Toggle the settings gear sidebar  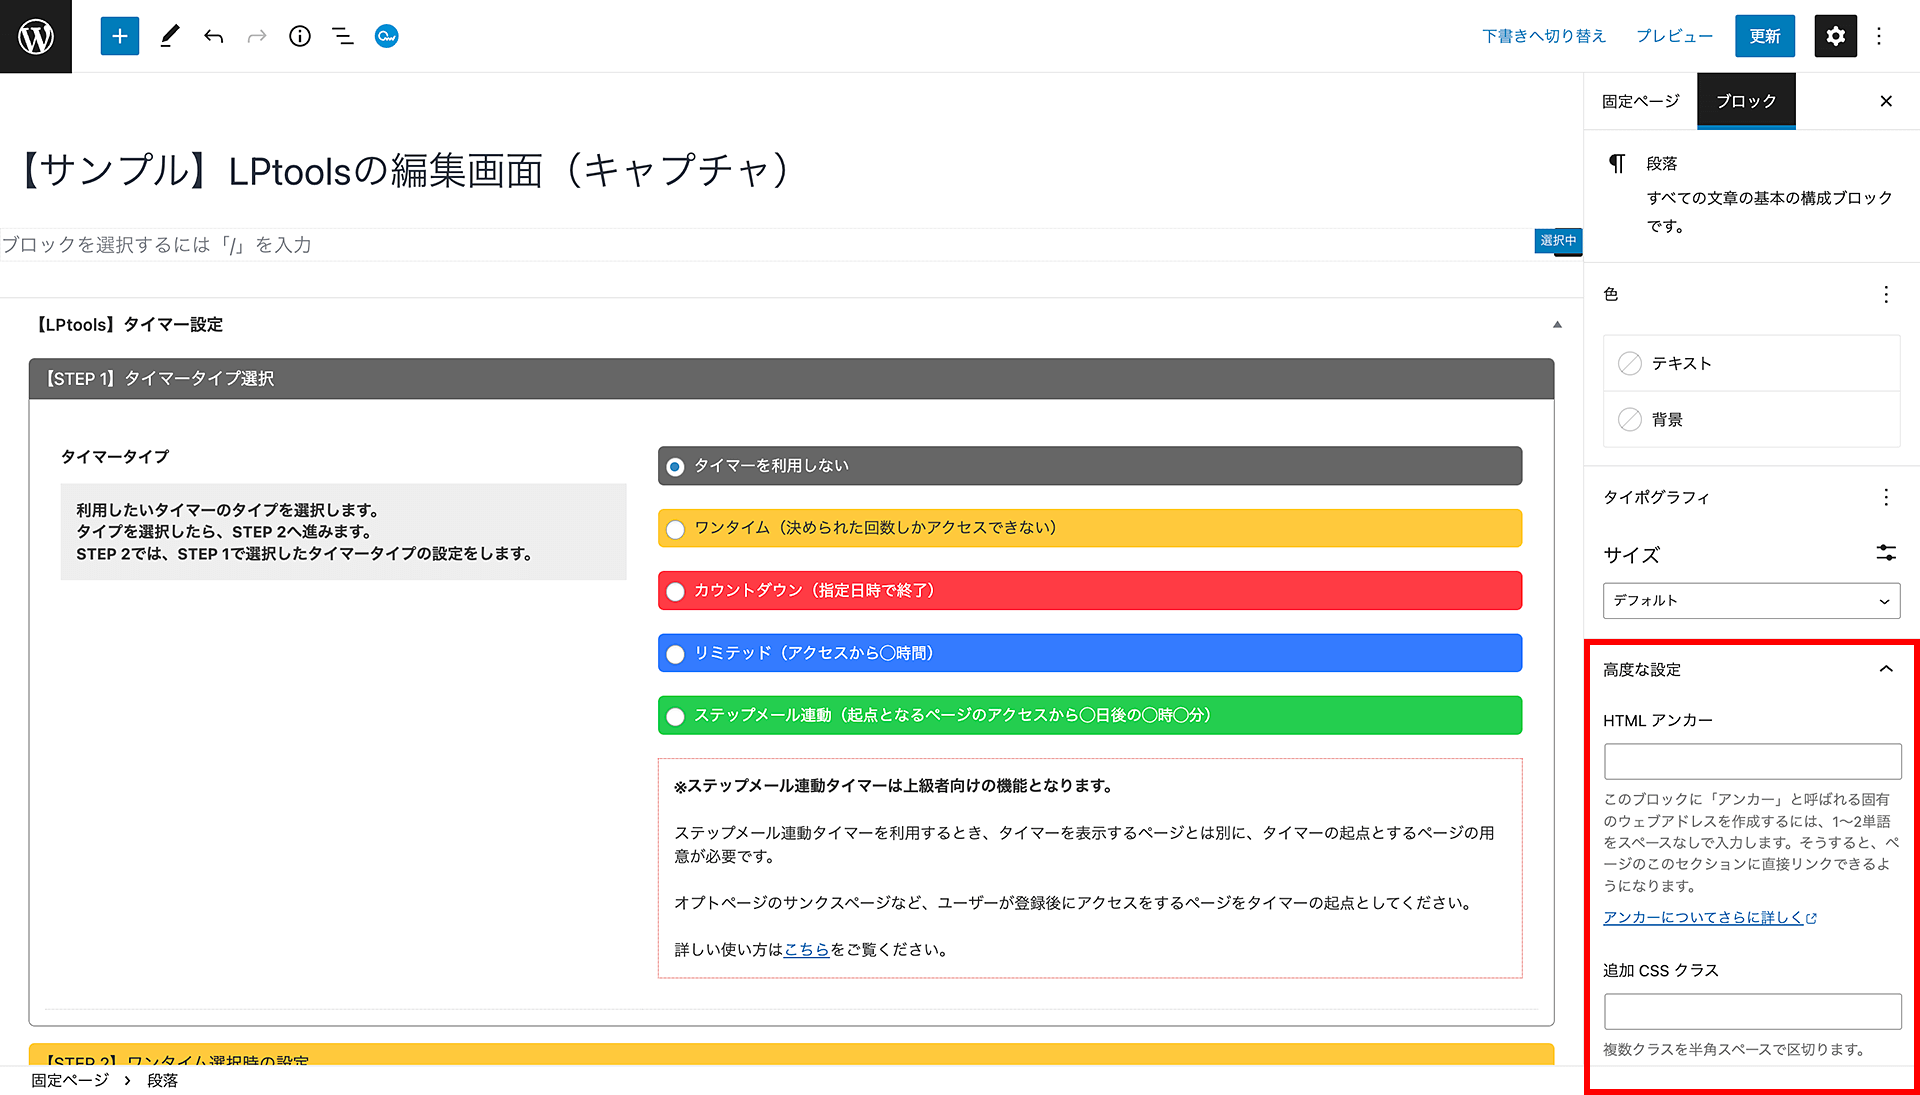click(x=1835, y=36)
